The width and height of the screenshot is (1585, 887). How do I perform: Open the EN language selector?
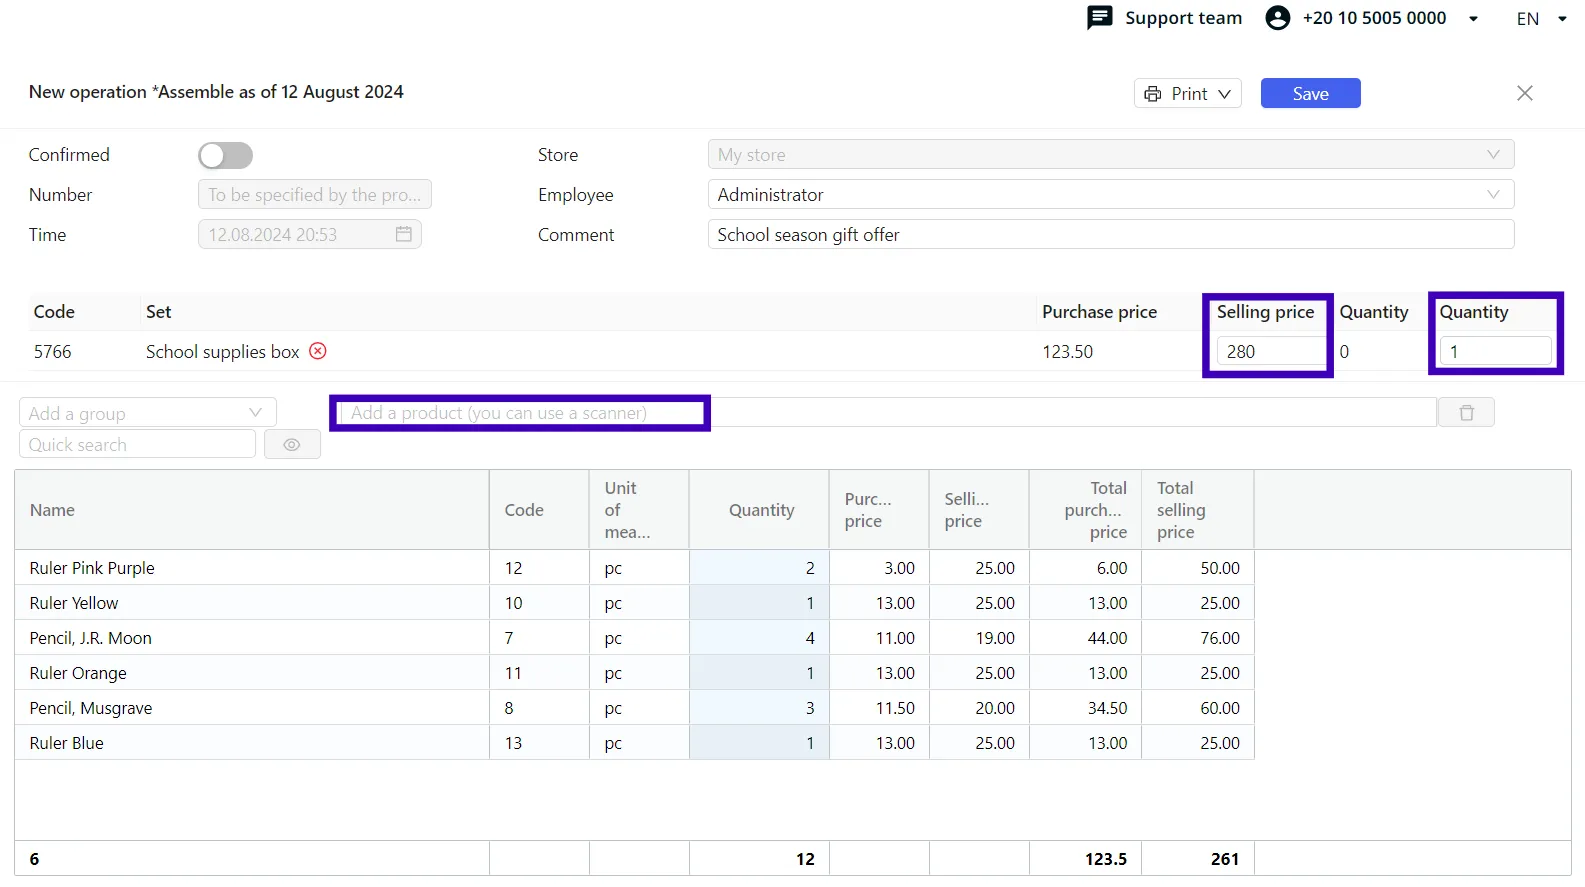1541,19
